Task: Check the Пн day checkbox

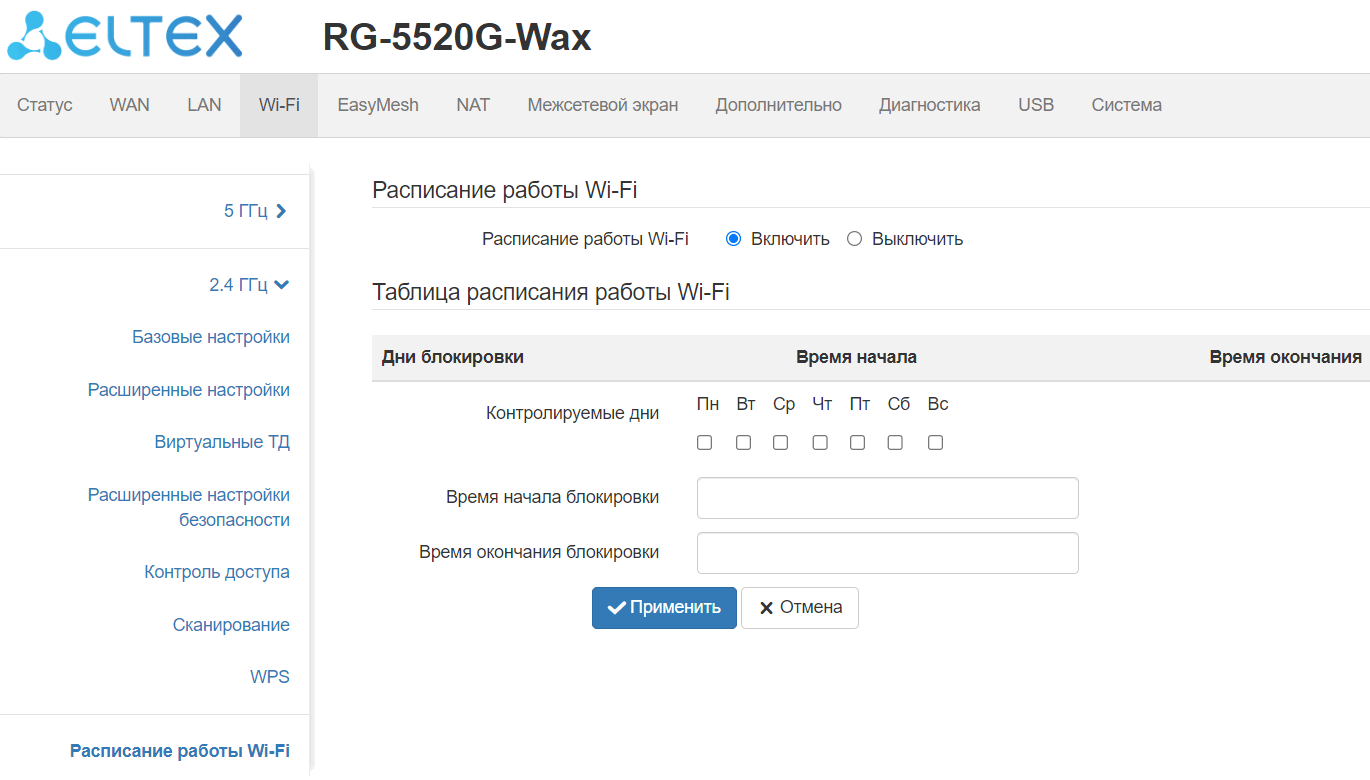Action: pos(705,442)
